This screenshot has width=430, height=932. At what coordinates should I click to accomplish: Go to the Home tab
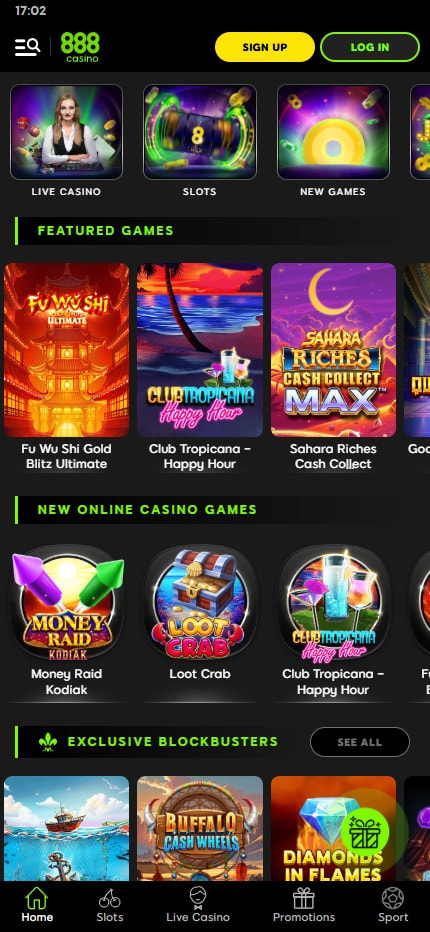point(37,905)
